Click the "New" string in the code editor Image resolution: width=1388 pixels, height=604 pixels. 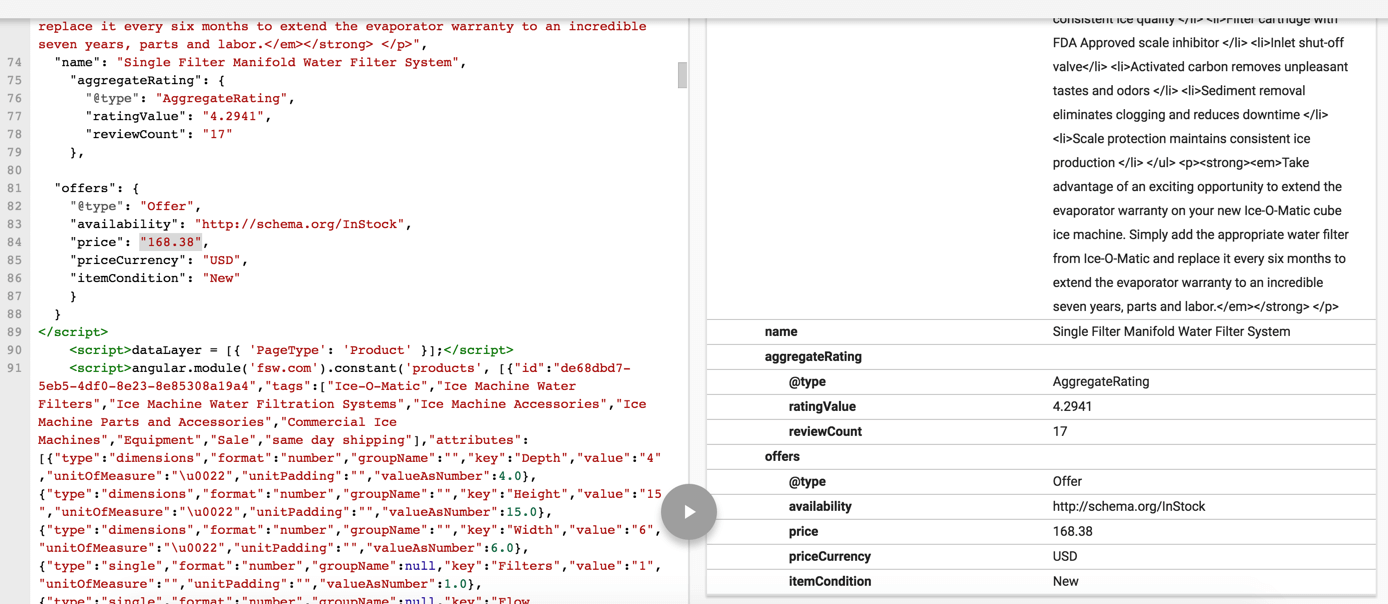coord(222,278)
